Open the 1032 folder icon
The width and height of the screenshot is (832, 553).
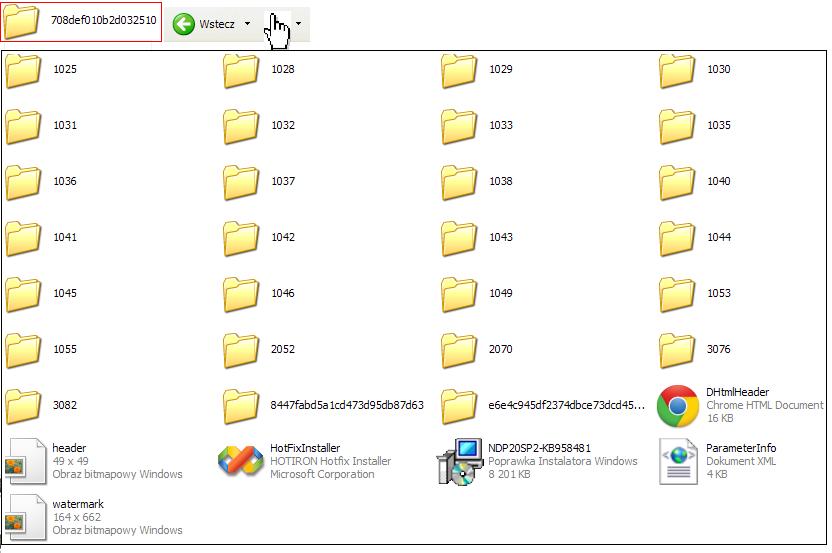[241, 126]
